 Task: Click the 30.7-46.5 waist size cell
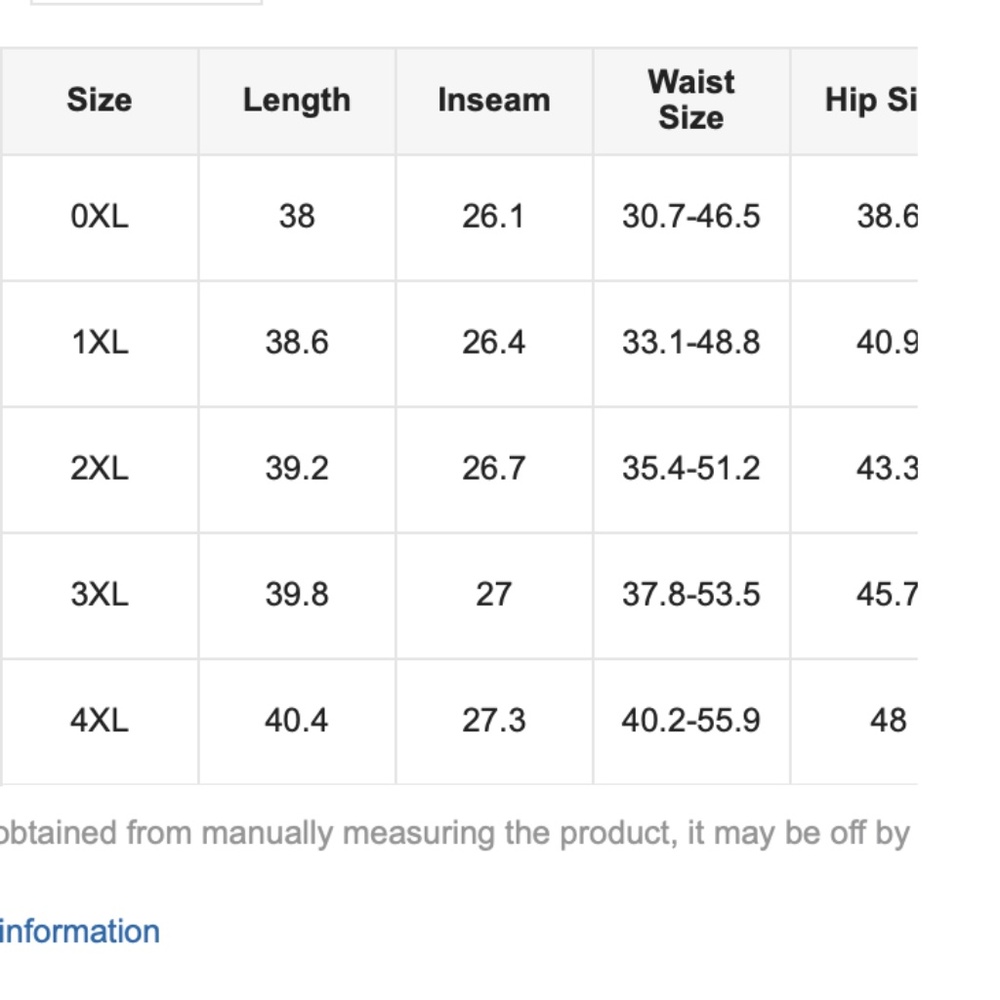click(x=691, y=217)
